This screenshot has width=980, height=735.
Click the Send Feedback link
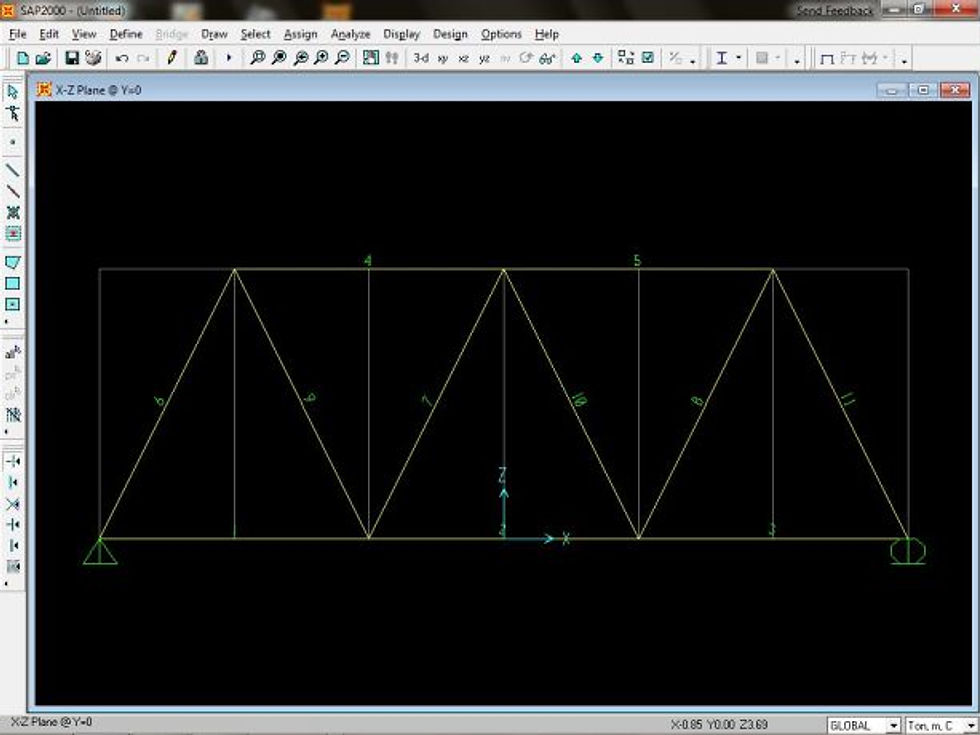(835, 11)
